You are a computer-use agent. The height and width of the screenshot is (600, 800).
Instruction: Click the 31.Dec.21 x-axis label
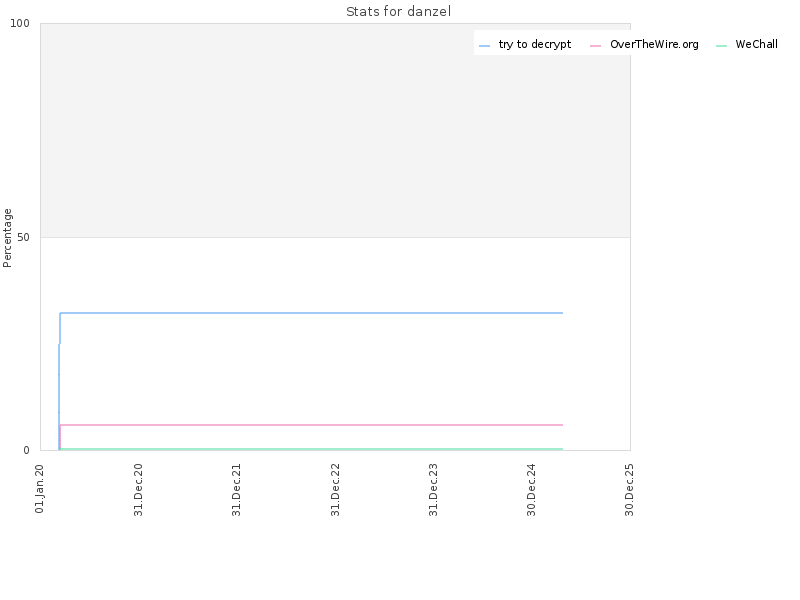[x=236, y=490]
